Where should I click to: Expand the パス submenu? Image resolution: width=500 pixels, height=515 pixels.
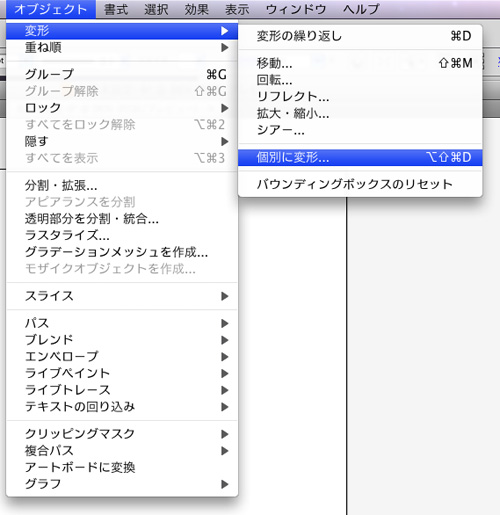pyautogui.click(x=122, y=323)
